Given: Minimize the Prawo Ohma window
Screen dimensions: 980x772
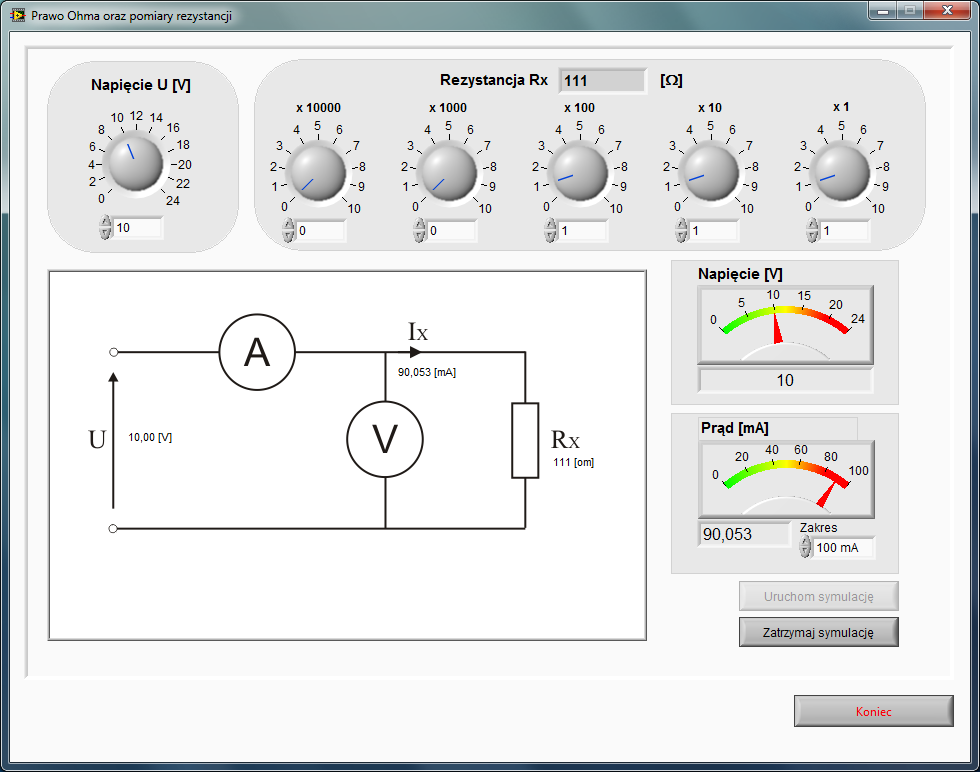Looking at the screenshot, I should 882,11.
